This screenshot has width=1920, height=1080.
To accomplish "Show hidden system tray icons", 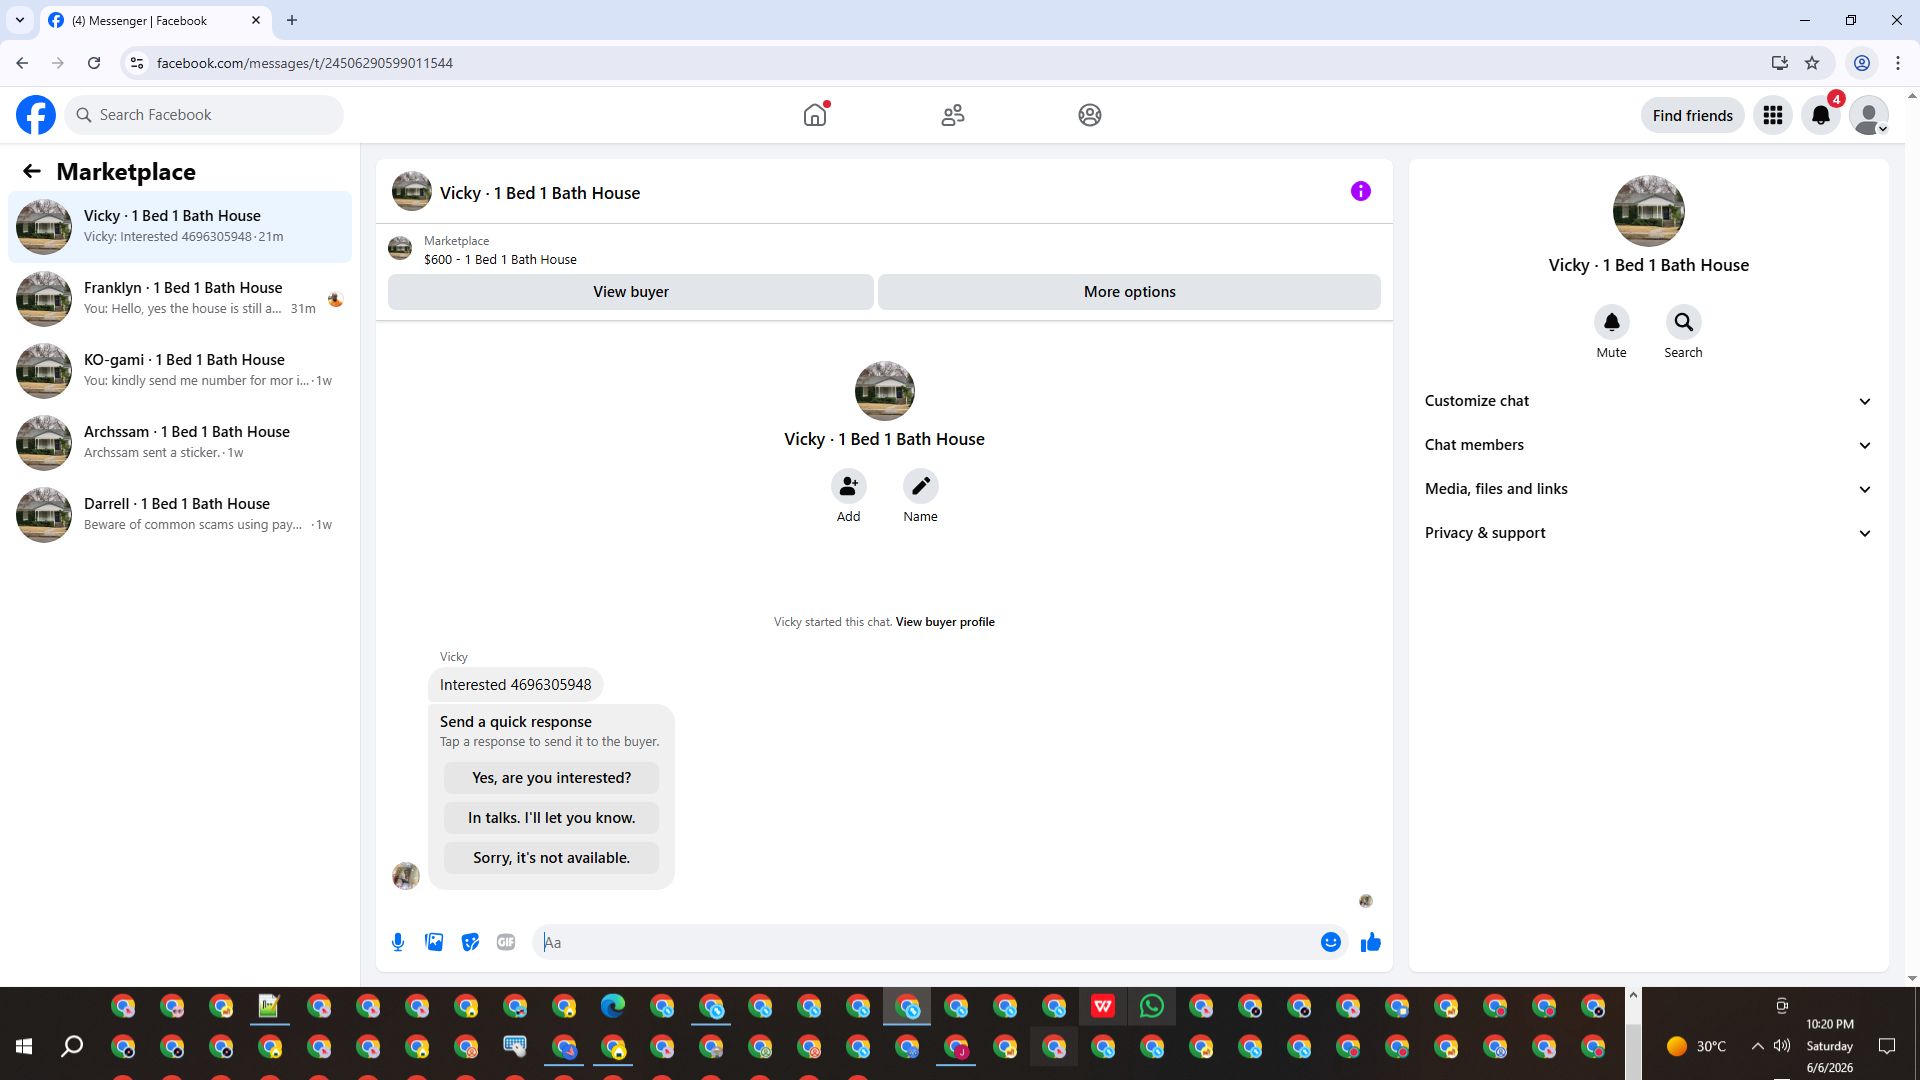I will [1757, 1046].
